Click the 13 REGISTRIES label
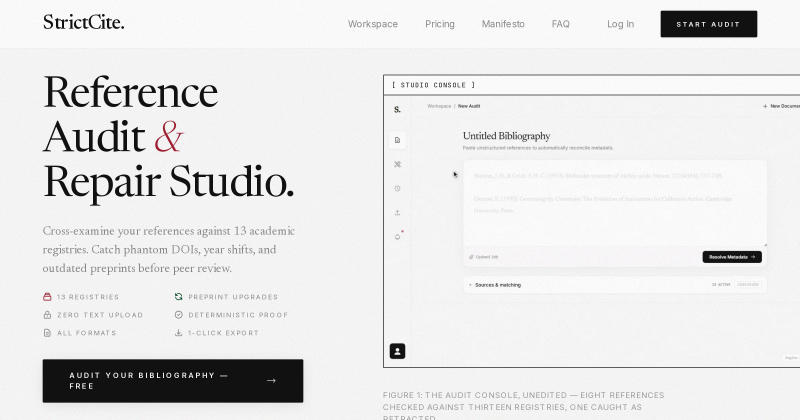This screenshot has width=800, height=420. 88,297
